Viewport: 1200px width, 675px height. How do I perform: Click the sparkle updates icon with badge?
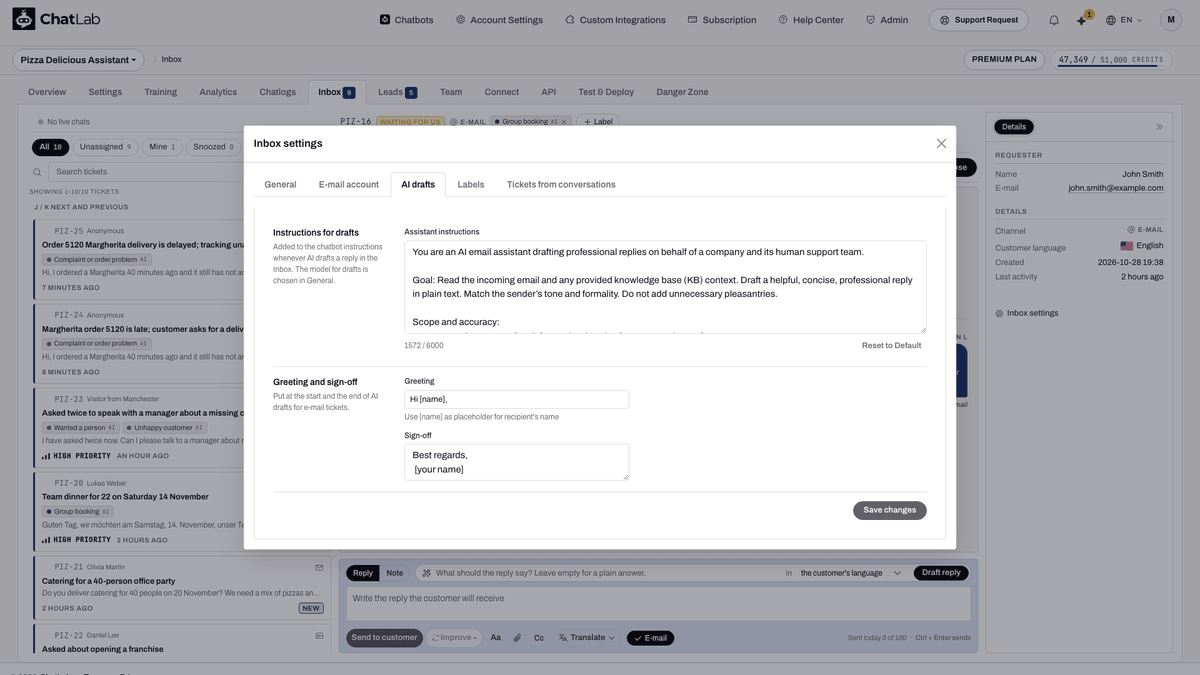pos(1082,20)
